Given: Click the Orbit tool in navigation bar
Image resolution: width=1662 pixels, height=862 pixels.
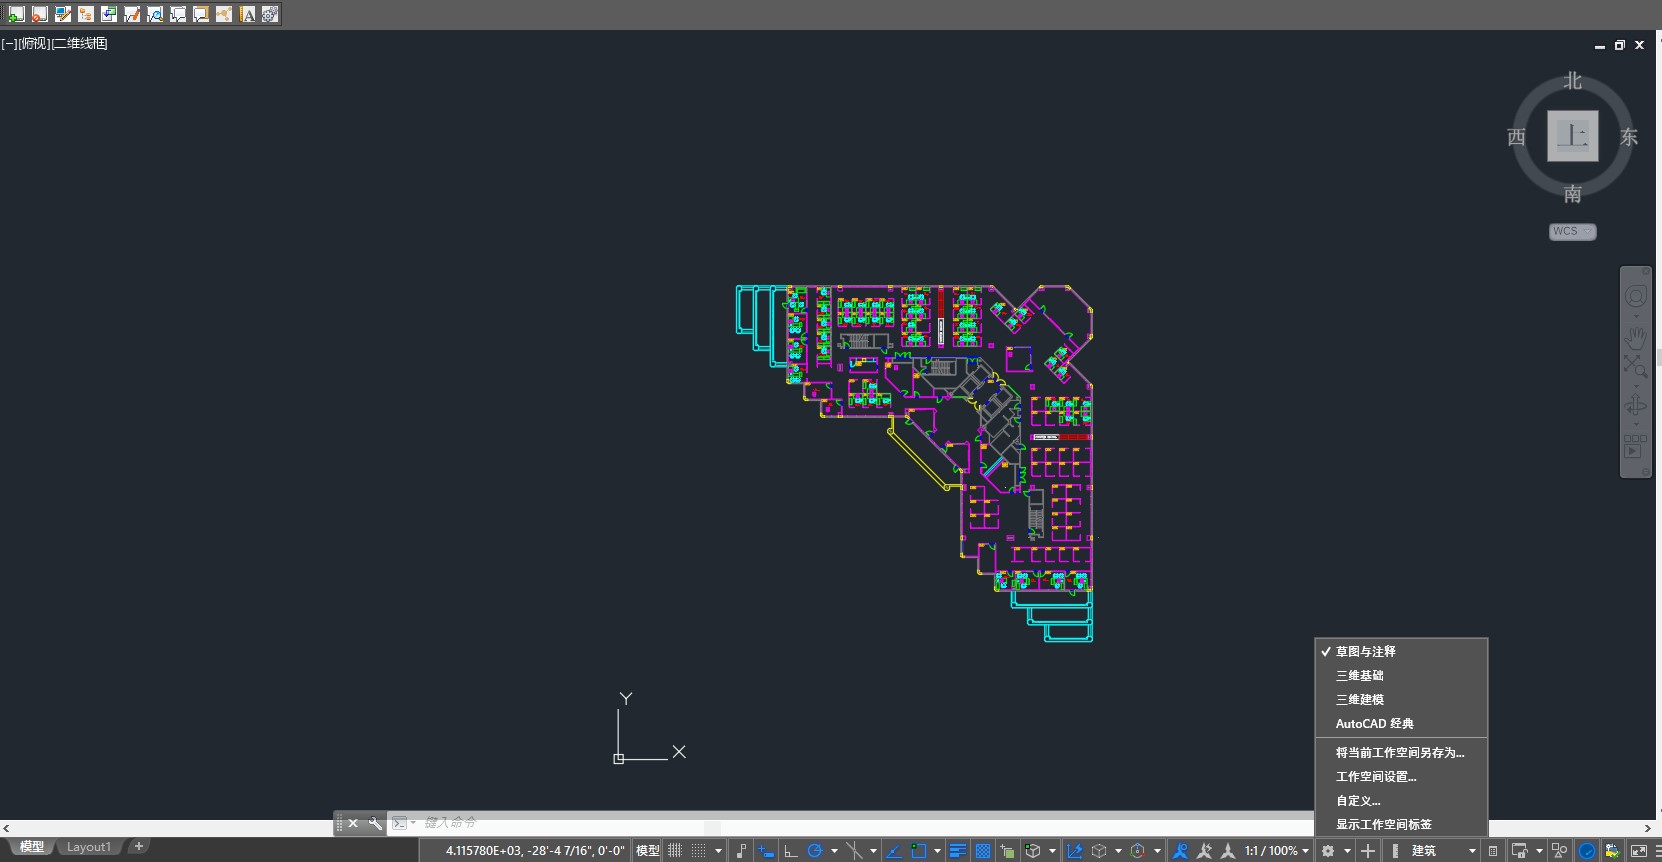Looking at the screenshot, I should click(x=1635, y=405).
